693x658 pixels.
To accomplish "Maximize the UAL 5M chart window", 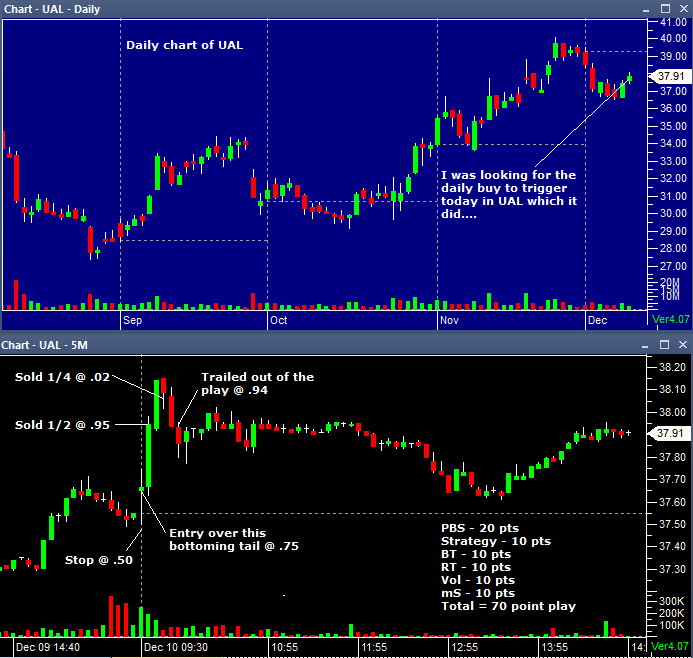I will tap(664, 344).
